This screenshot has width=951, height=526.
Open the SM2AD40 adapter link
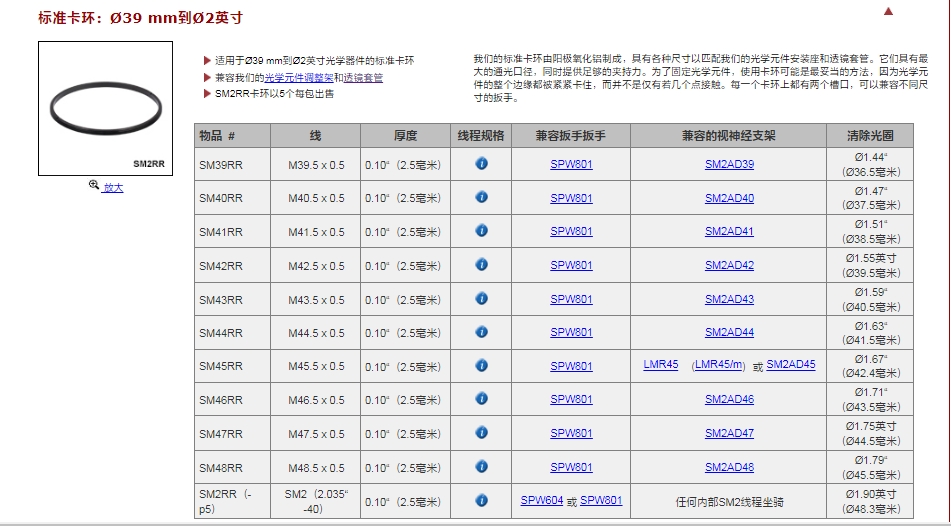point(729,198)
